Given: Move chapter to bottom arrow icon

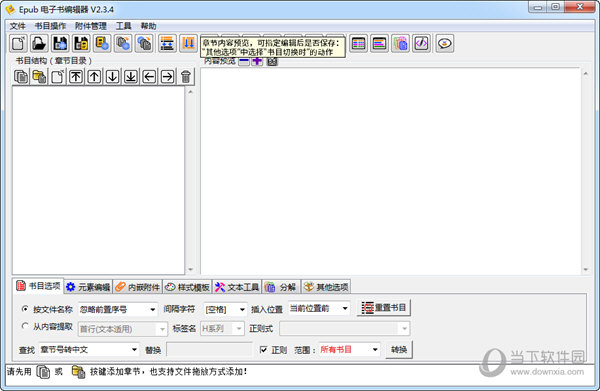Looking at the screenshot, I should (131, 77).
